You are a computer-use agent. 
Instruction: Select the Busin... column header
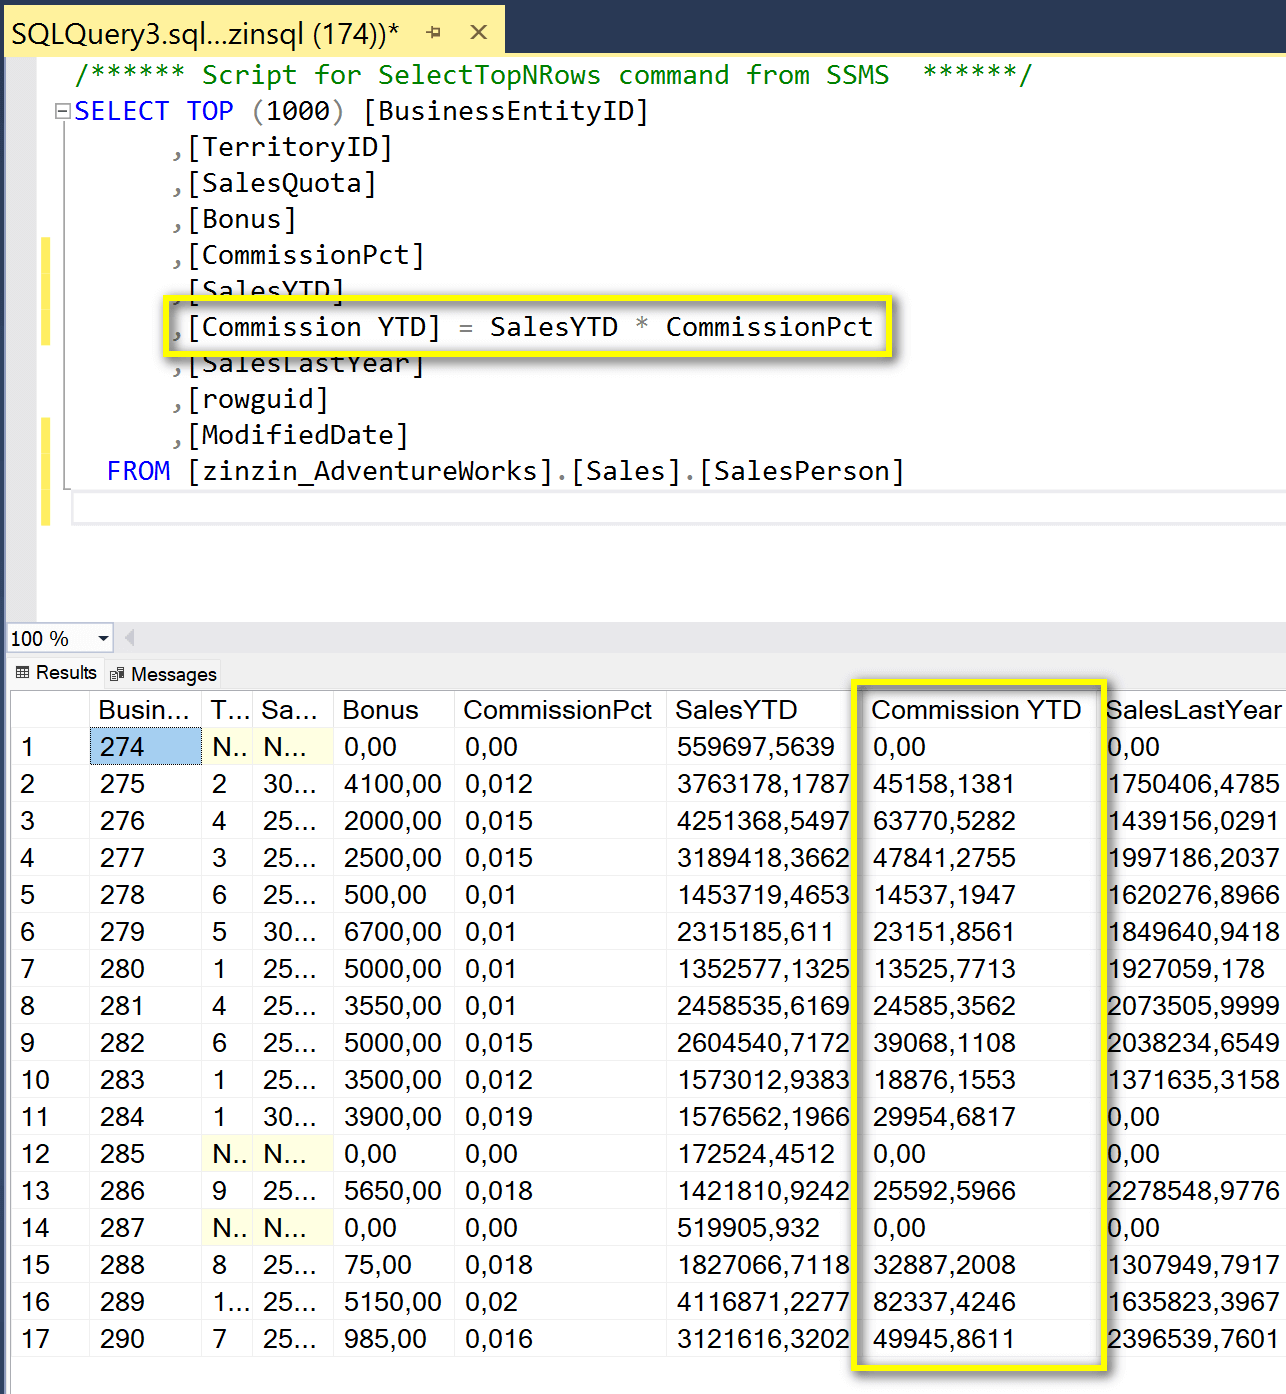145,710
